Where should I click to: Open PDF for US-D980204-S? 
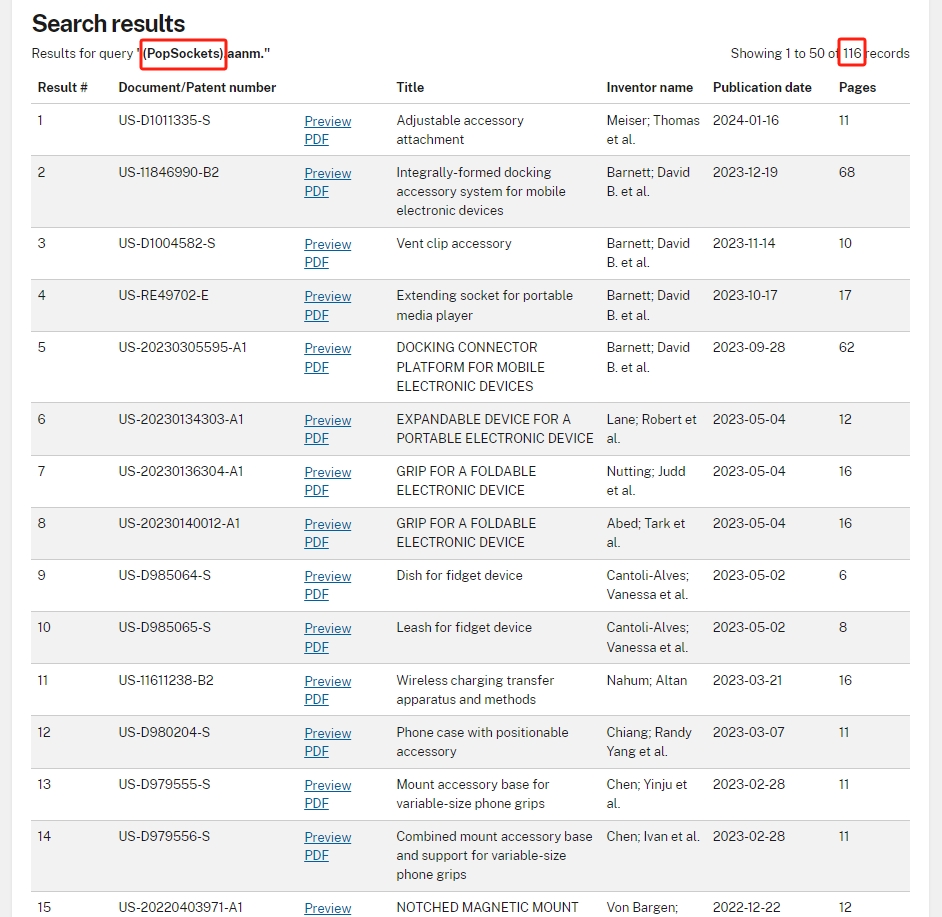coord(317,751)
